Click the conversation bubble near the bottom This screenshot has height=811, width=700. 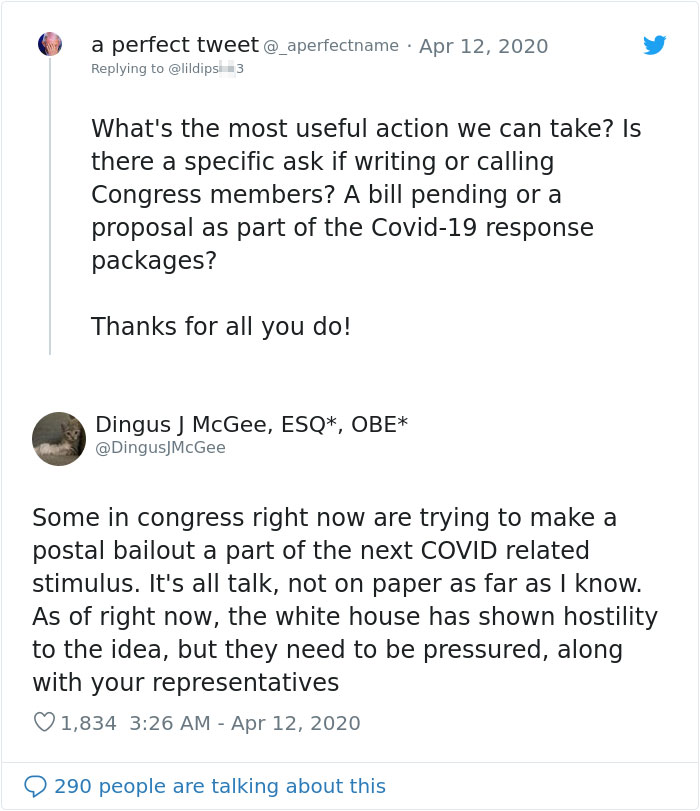pyautogui.click(x=37, y=786)
